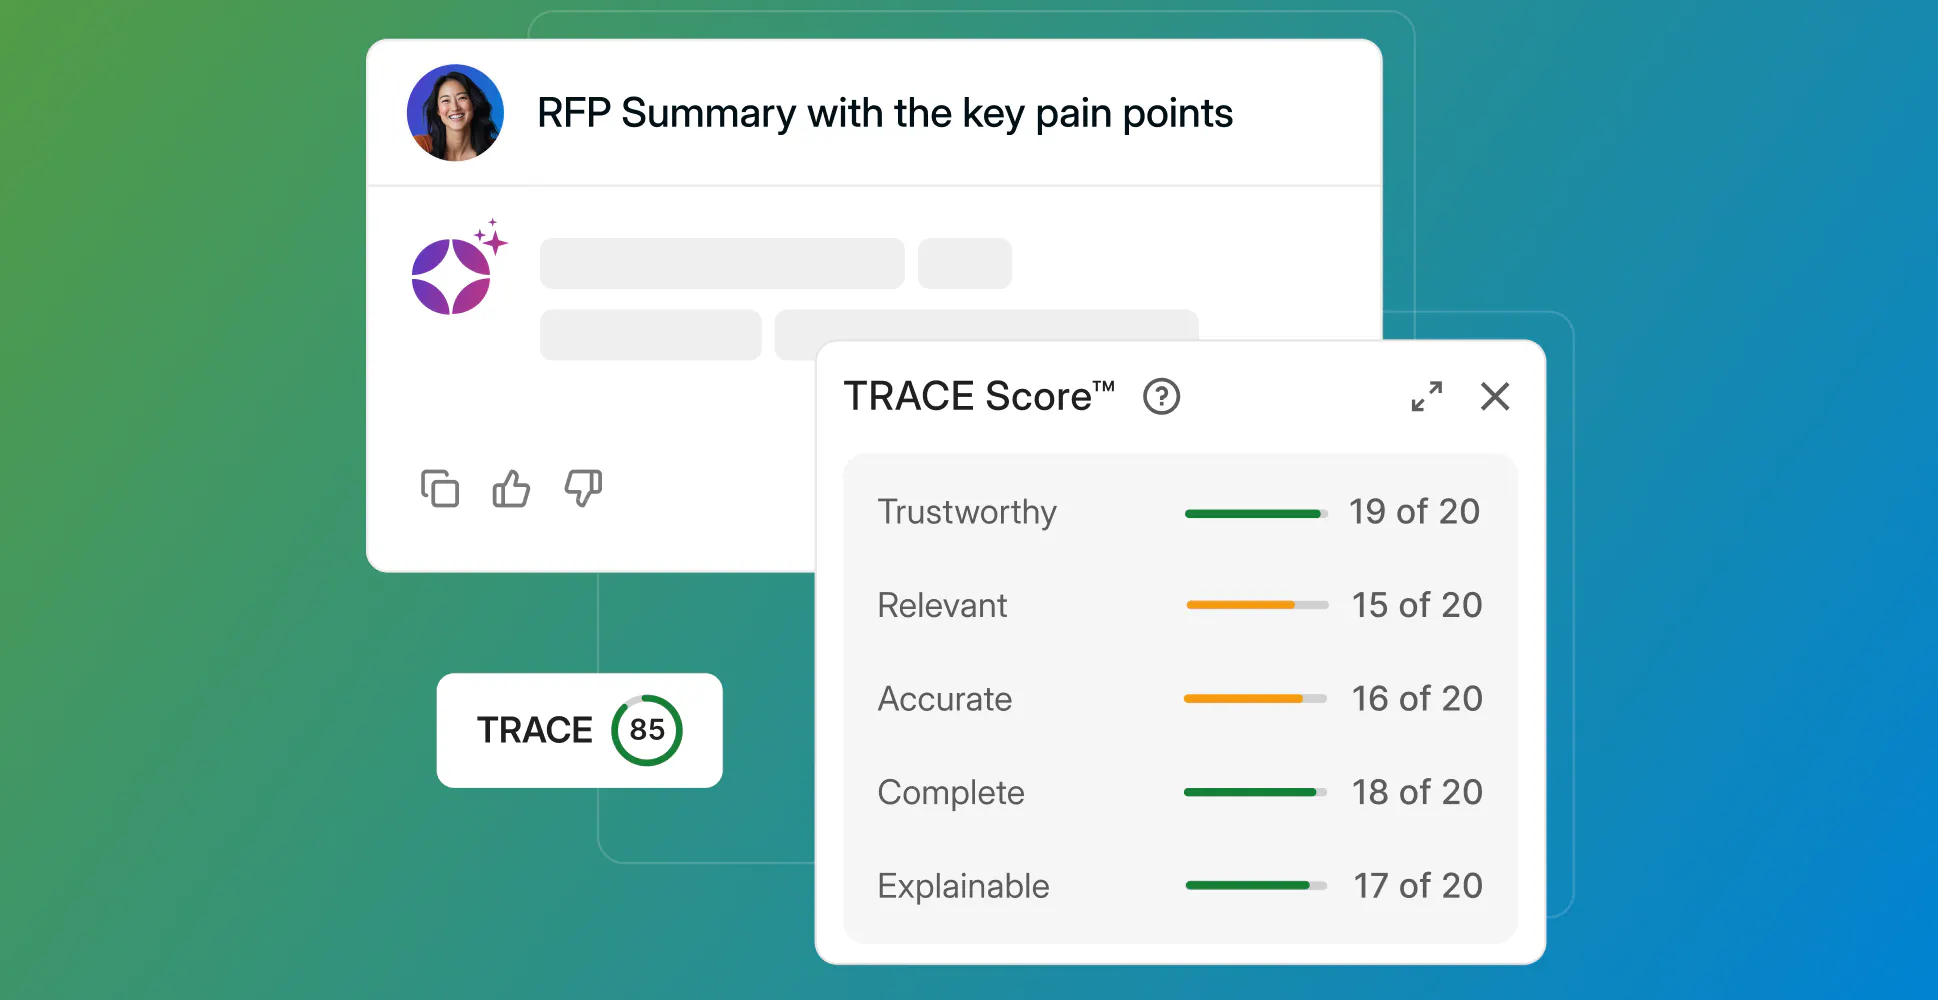The height and width of the screenshot is (1000, 1938).
Task: Select the Complete metric label
Action: click(x=950, y=792)
